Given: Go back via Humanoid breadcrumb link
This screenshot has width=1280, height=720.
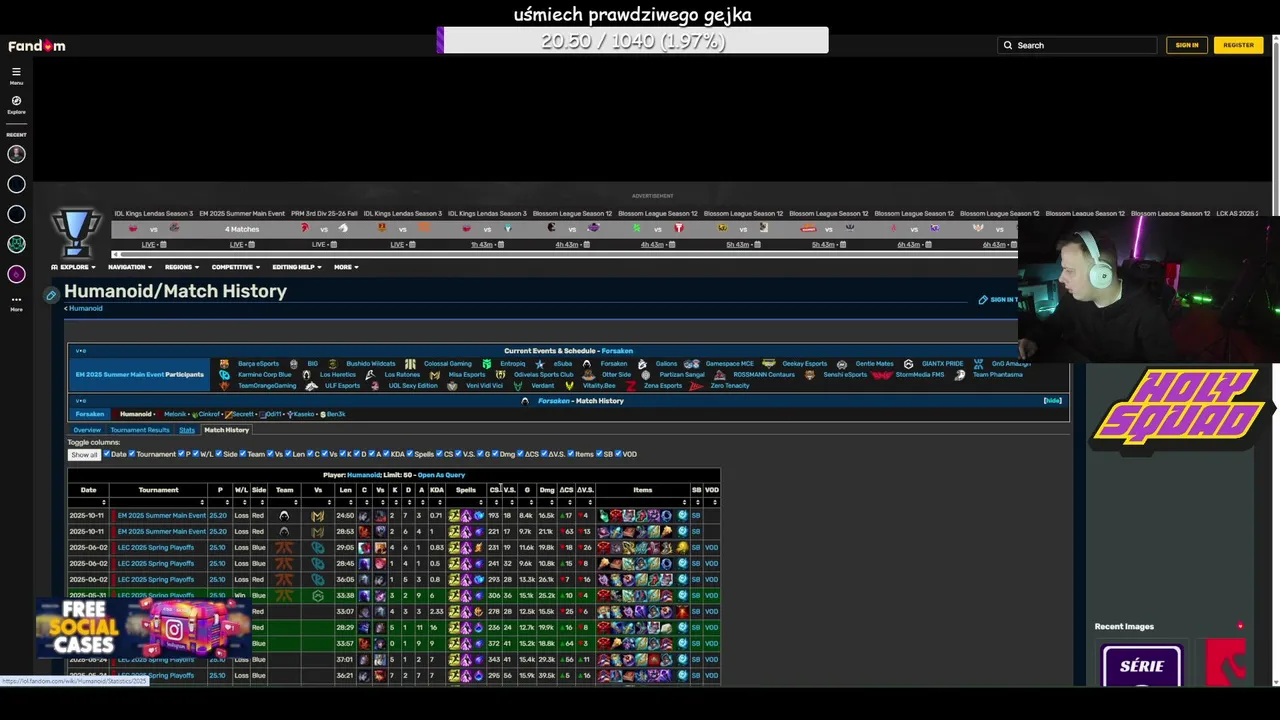Looking at the screenshot, I should click(86, 308).
